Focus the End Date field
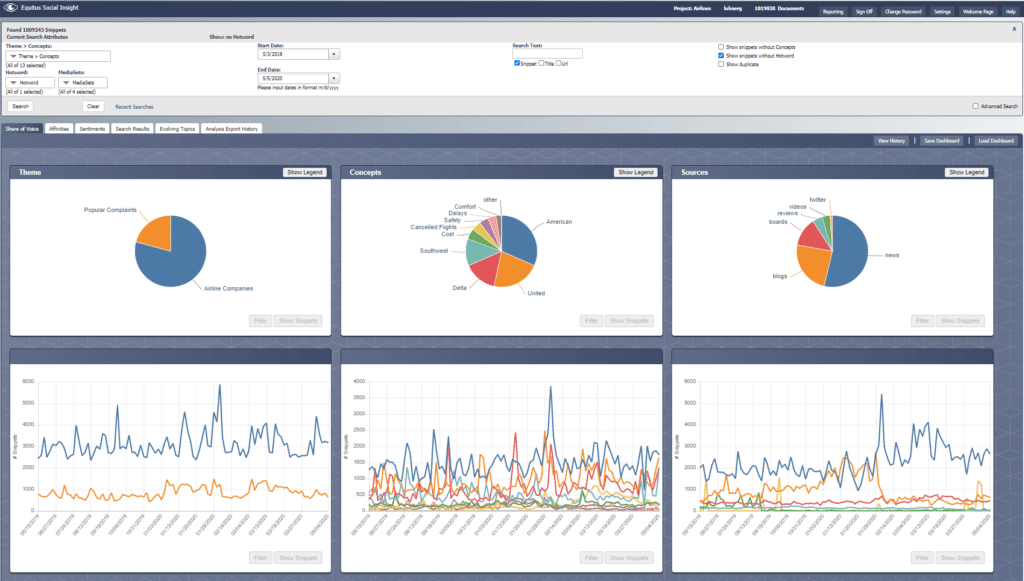Viewport: 1024px width, 581px height. [x=293, y=78]
